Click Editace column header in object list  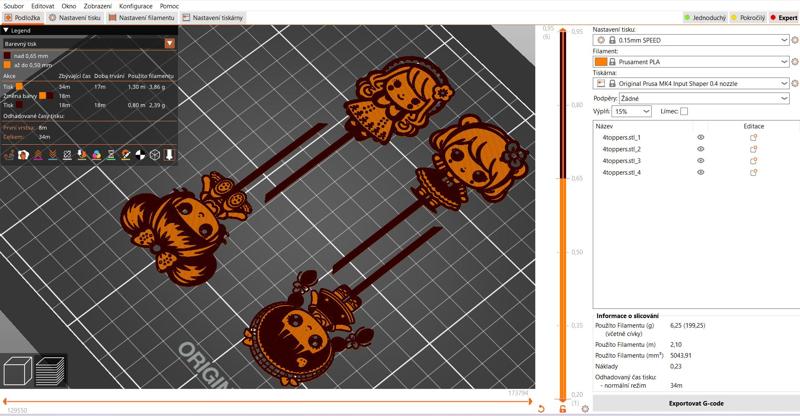[754, 126]
